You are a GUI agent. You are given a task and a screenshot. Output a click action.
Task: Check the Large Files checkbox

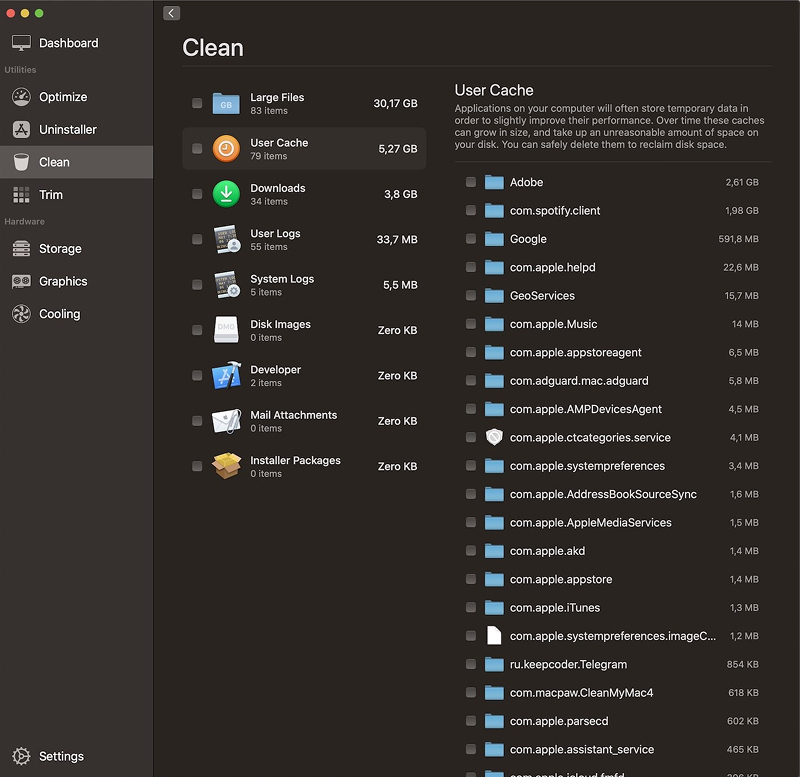click(197, 103)
